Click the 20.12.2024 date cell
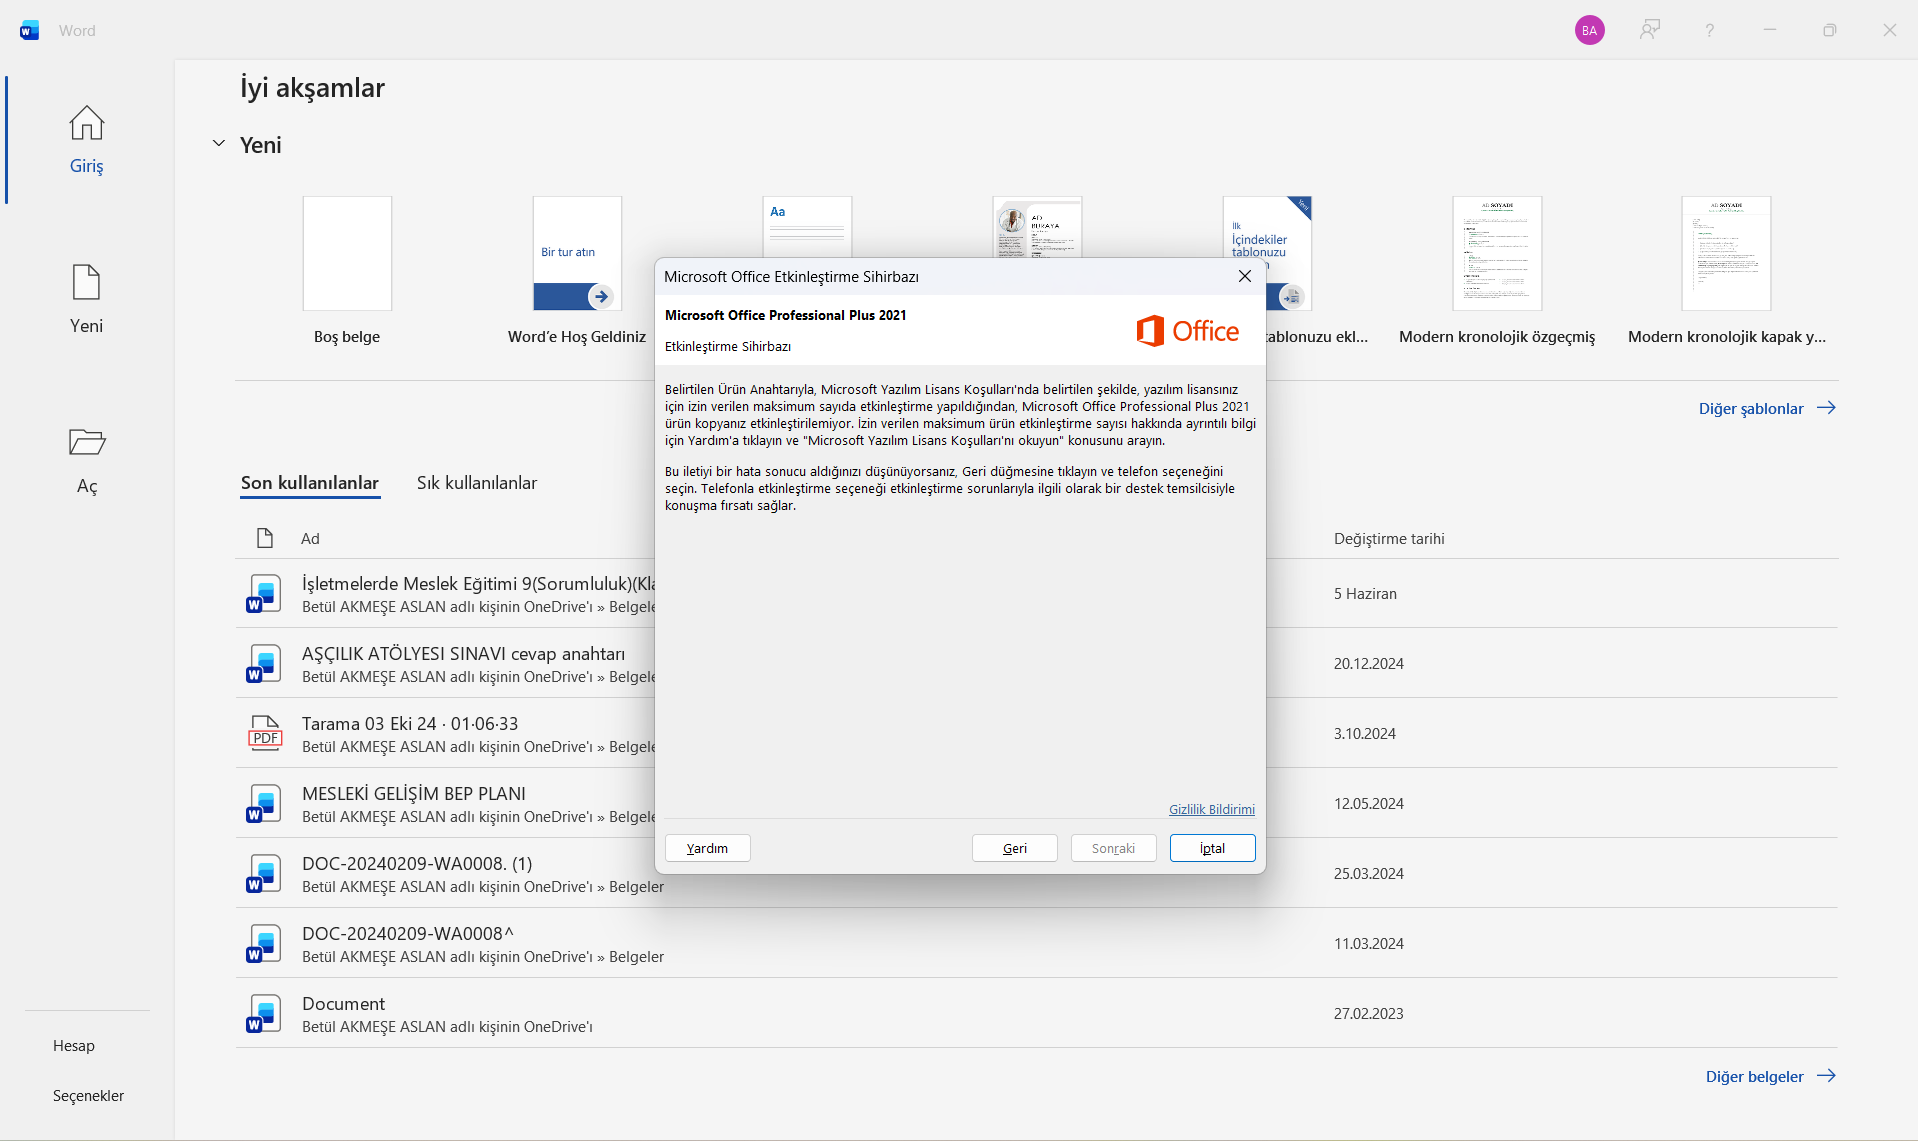The image size is (1918, 1141). tap(1368, 664)
